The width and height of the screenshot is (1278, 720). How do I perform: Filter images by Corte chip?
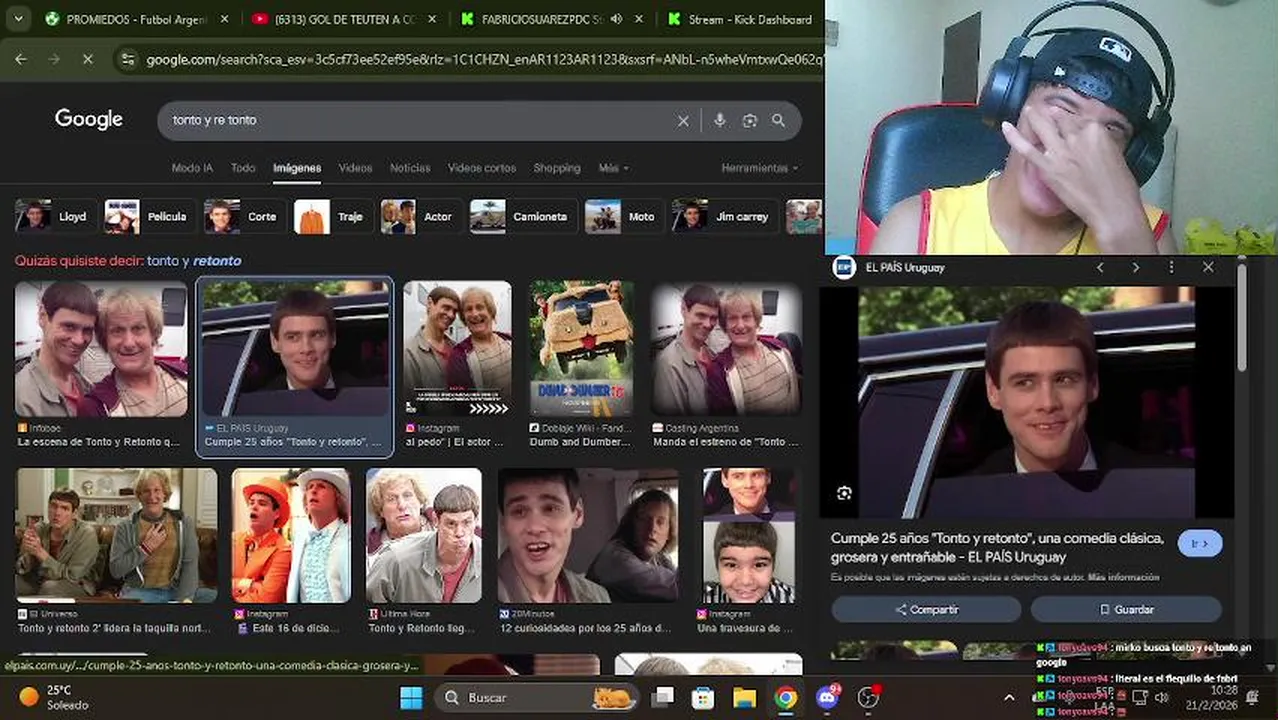pos(245,216)
